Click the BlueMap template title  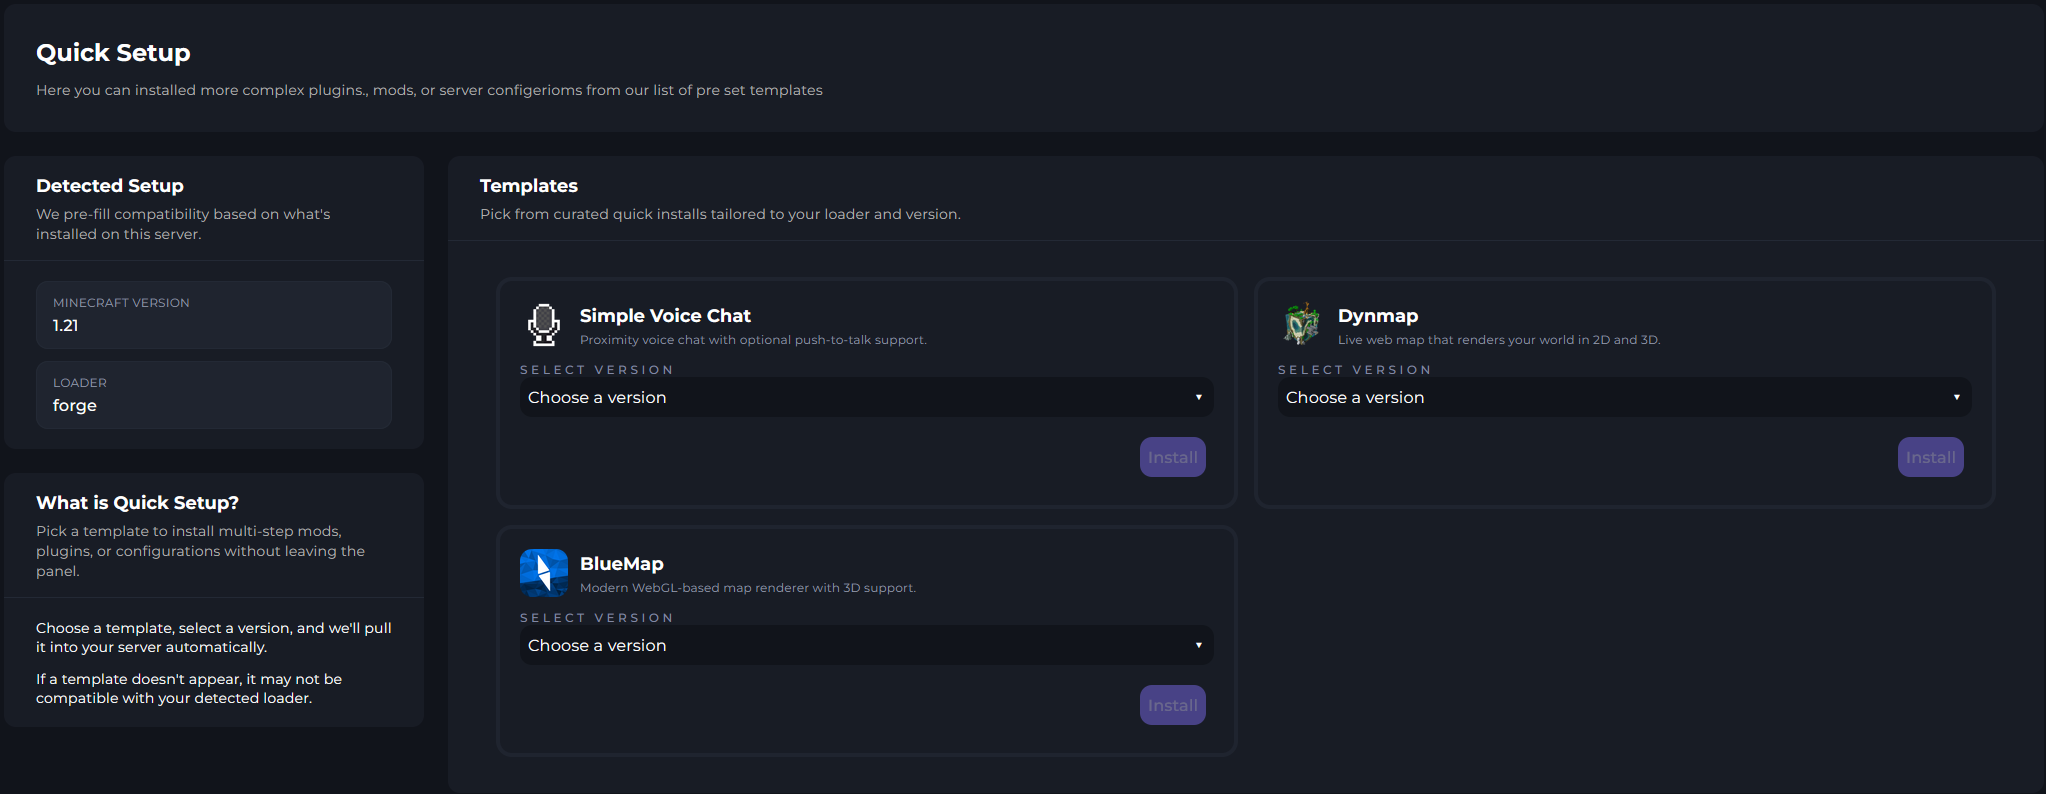621,564
